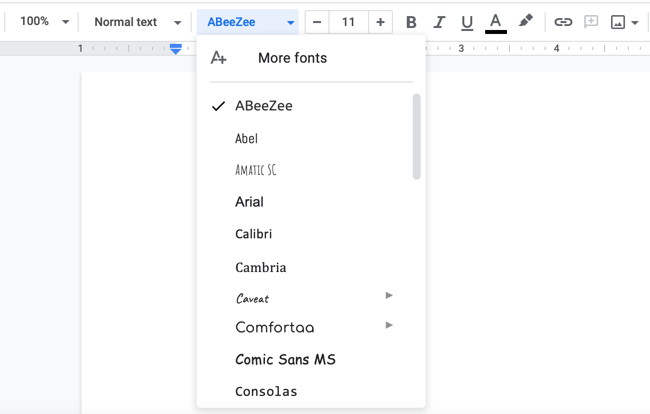Click the font size field
This screenshot has height=414, width=650.
tap(348, 22)
